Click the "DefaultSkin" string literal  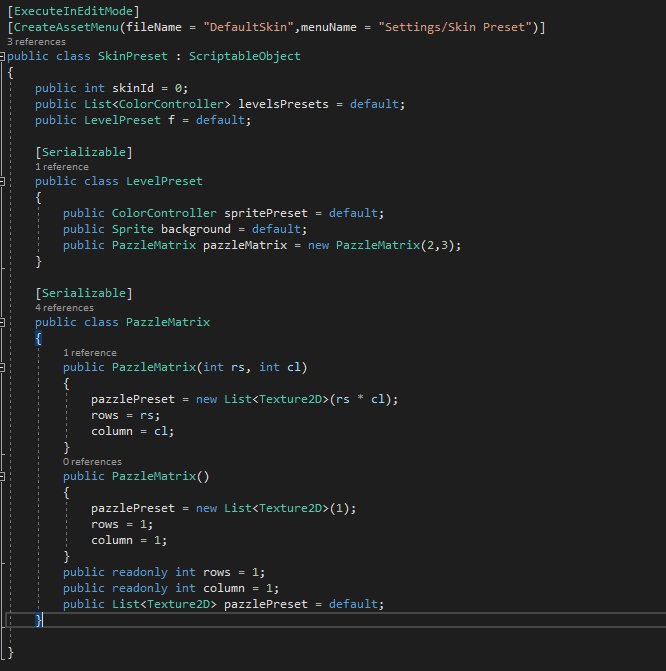click(x=249, y=27)
